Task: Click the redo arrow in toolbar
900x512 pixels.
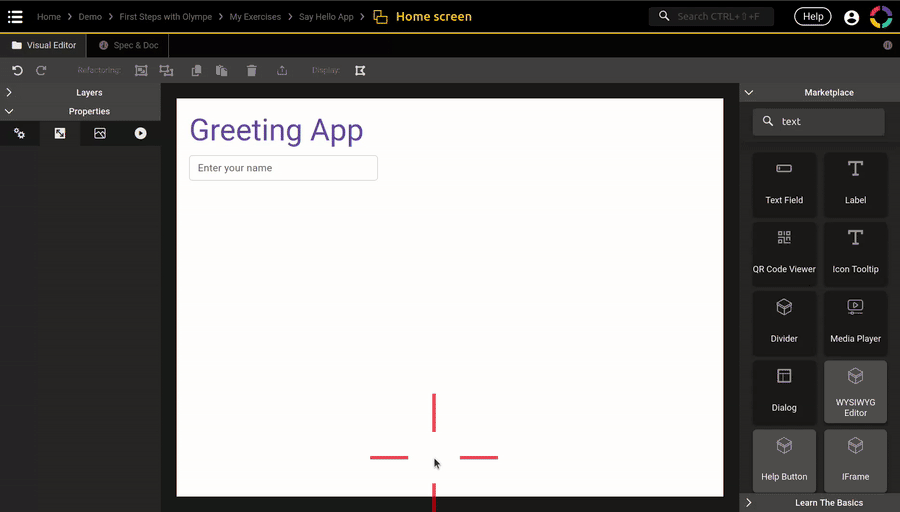Action: [41, 71]
